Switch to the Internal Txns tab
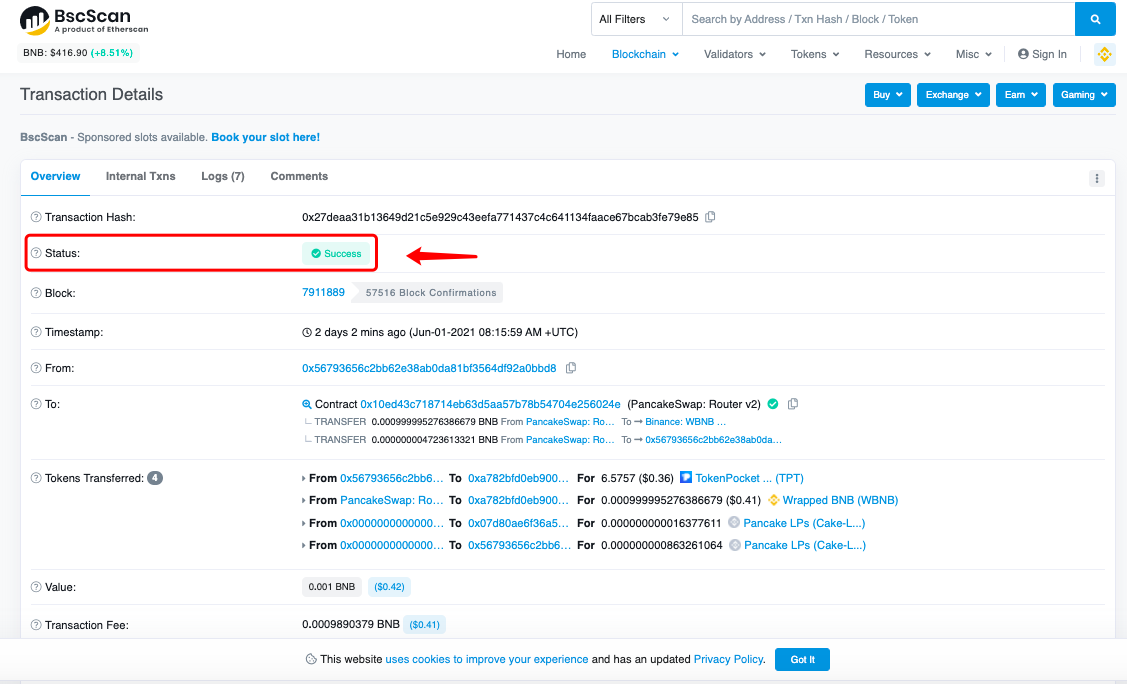 pos(140,176)
